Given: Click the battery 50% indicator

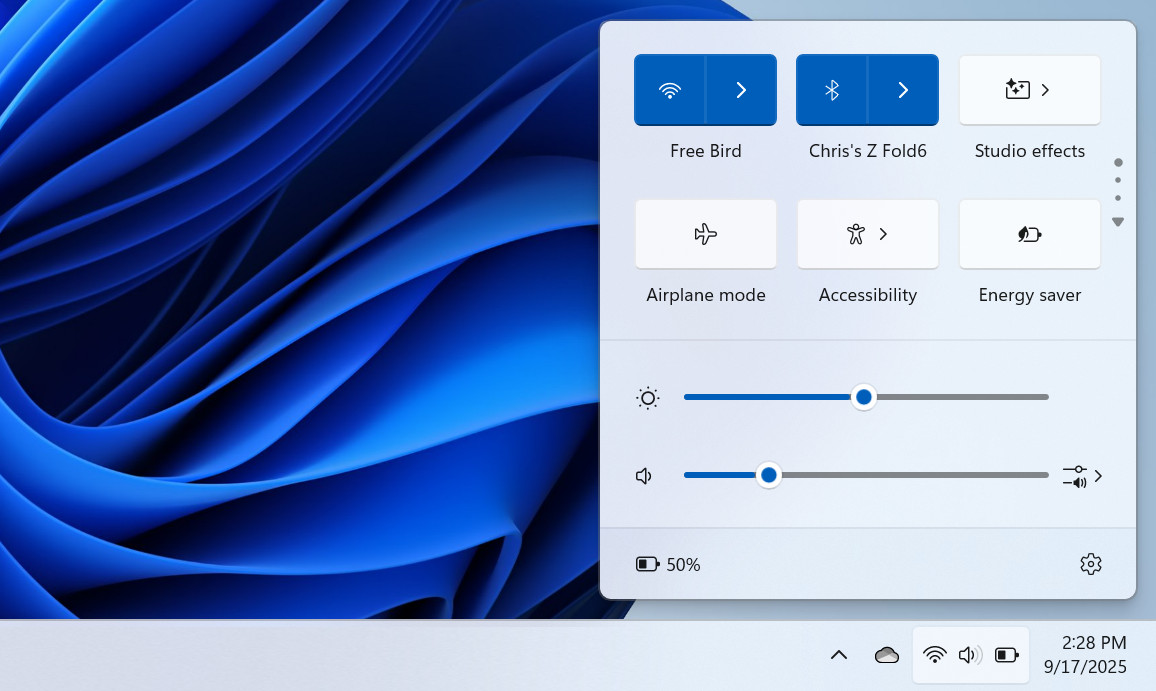Looking at the screenshot, I should tap(668, 564).
